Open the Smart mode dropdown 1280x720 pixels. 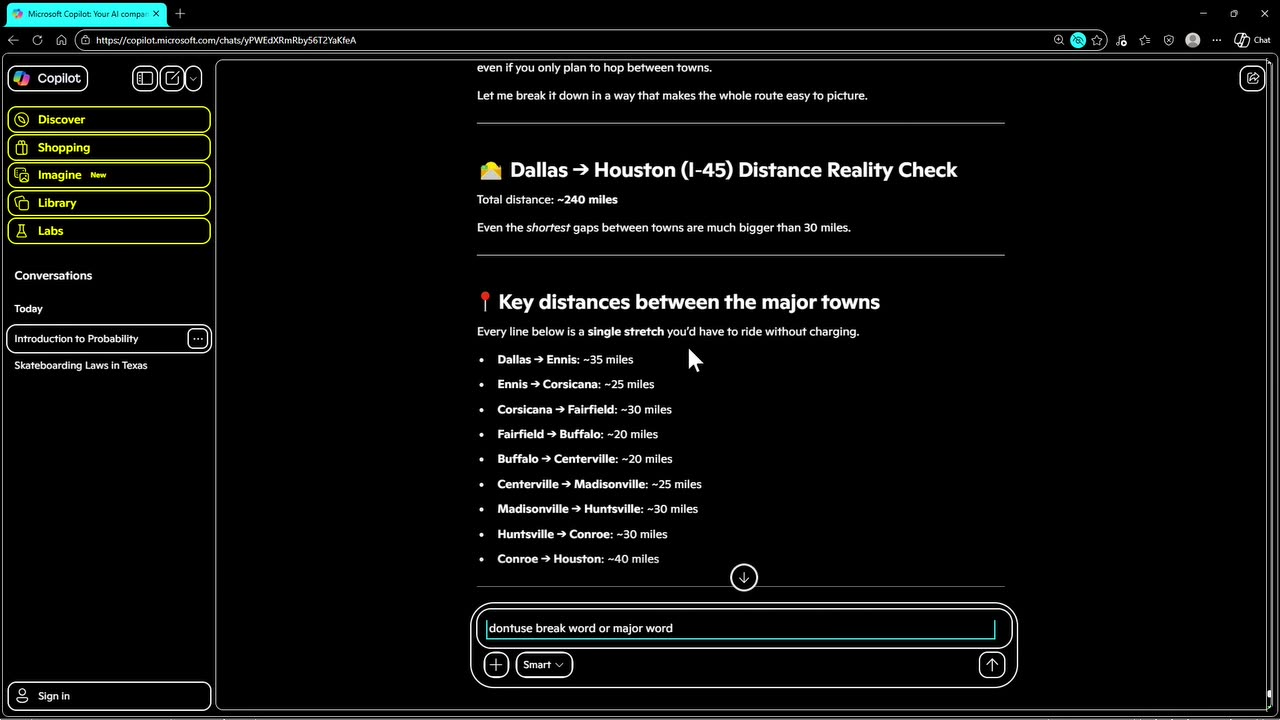click(x=544, y=665)
